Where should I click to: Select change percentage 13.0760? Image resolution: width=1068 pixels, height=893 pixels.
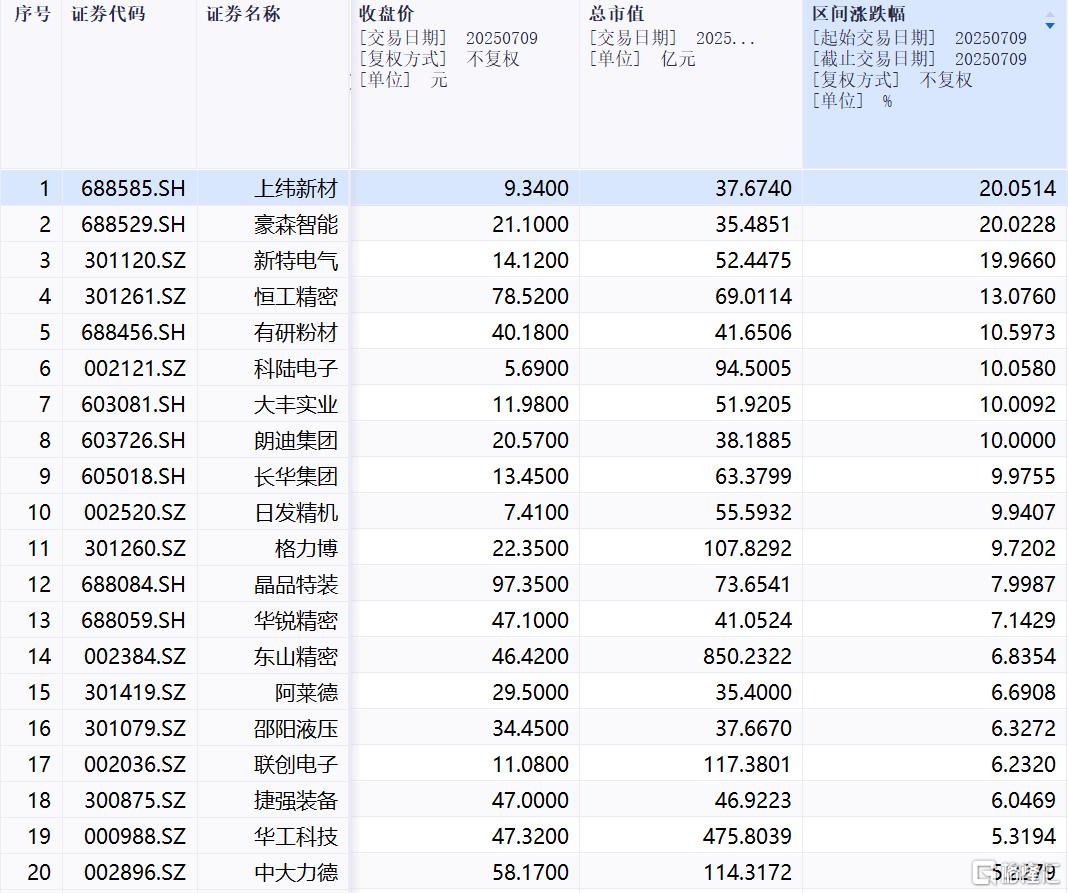click(1018, 296)
